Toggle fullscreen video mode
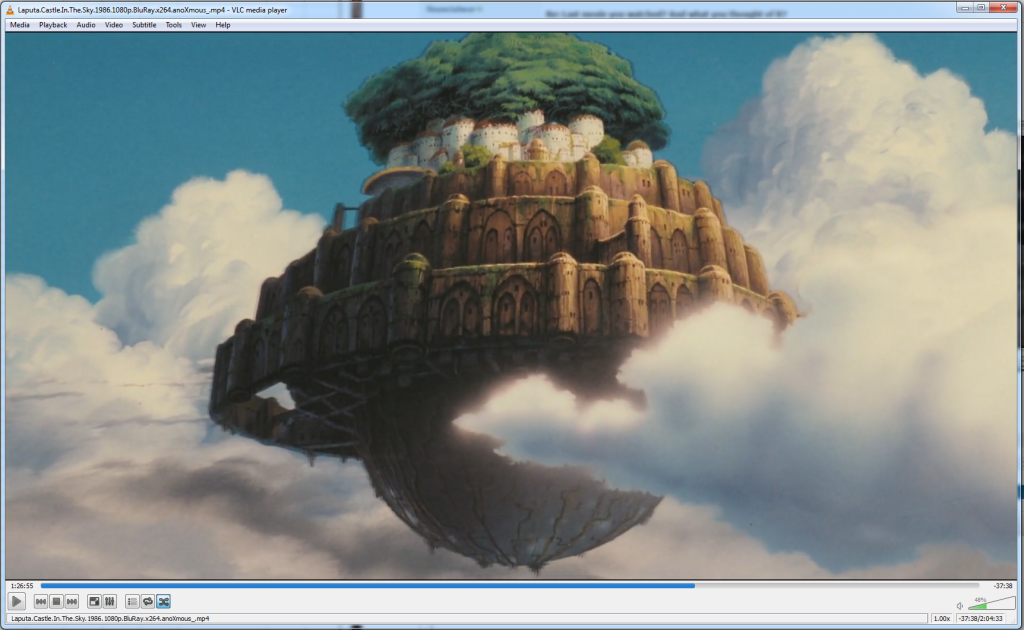This screenshot has height=630, width=1024. [x=94, y=601]
